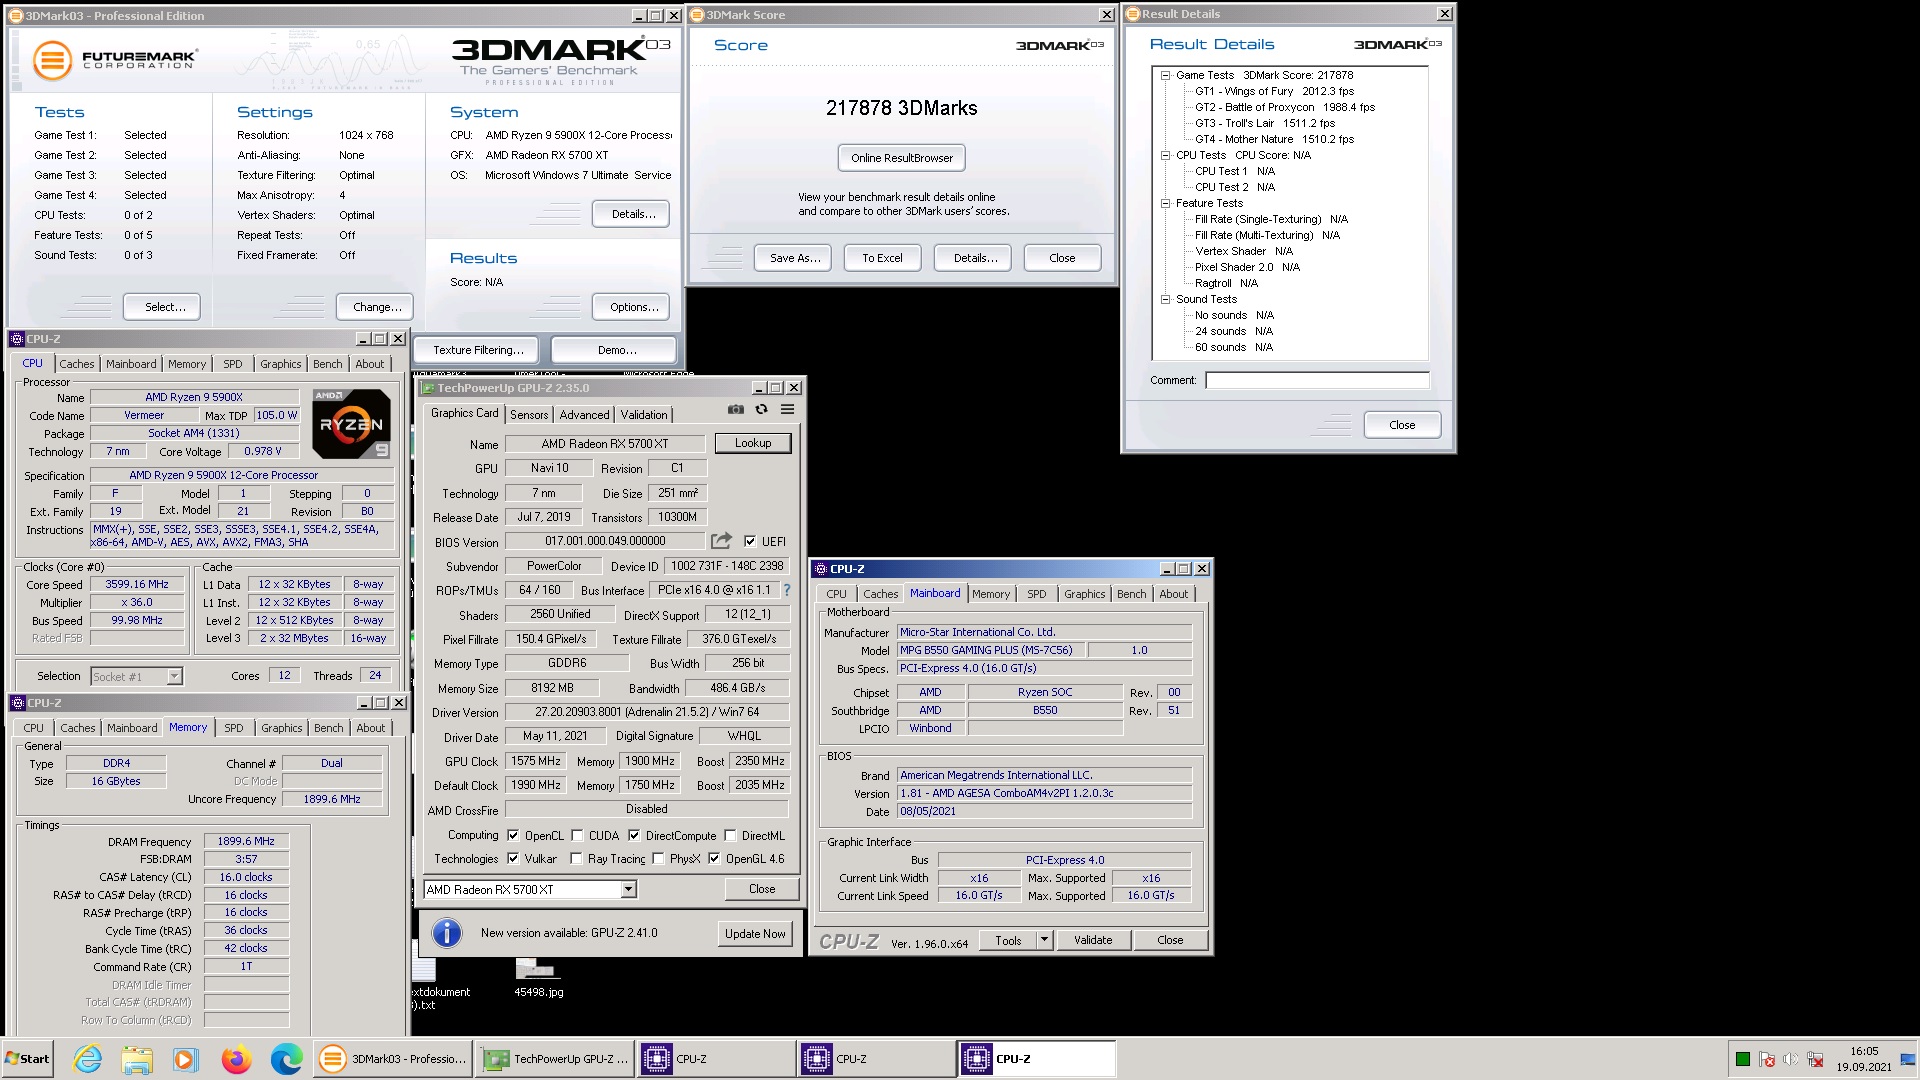
Task: Open Action Center flag in system tray
Action: point(1767,1060)
